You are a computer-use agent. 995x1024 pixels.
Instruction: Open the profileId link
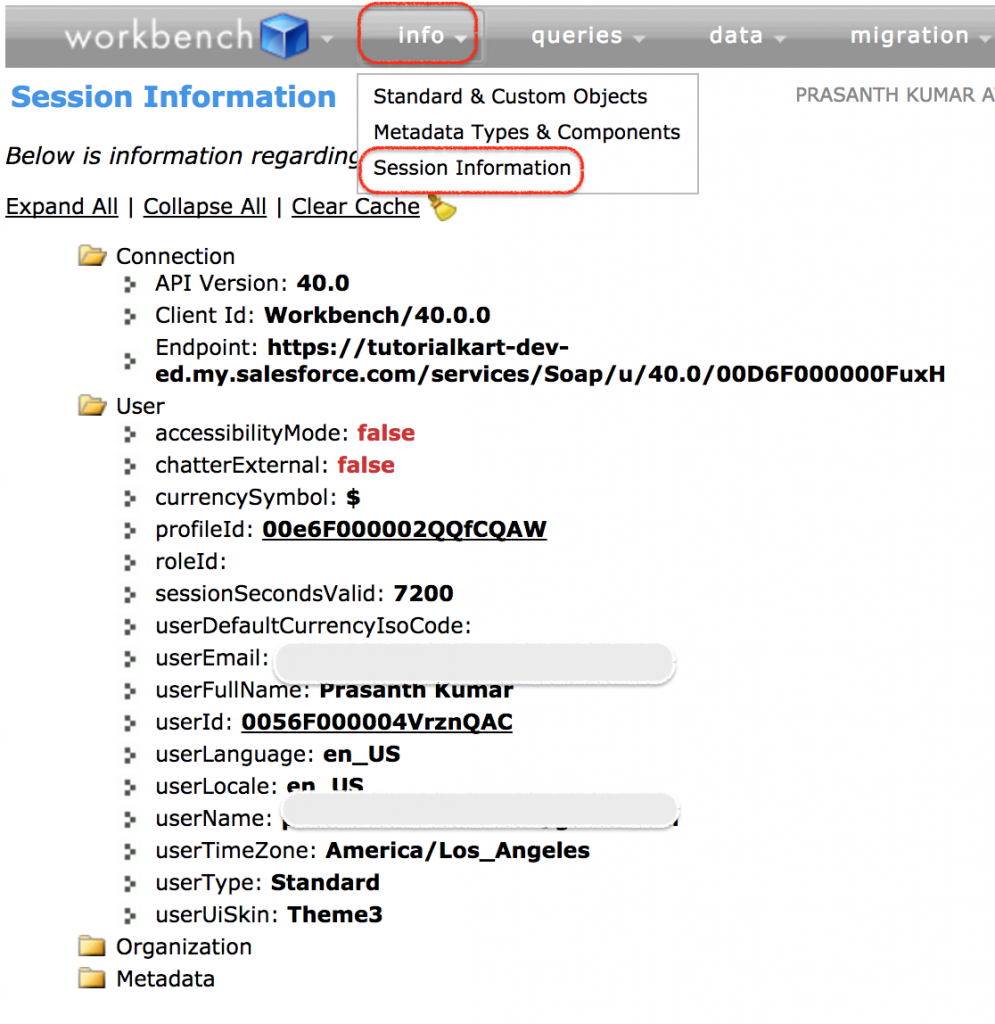(404, 529)
